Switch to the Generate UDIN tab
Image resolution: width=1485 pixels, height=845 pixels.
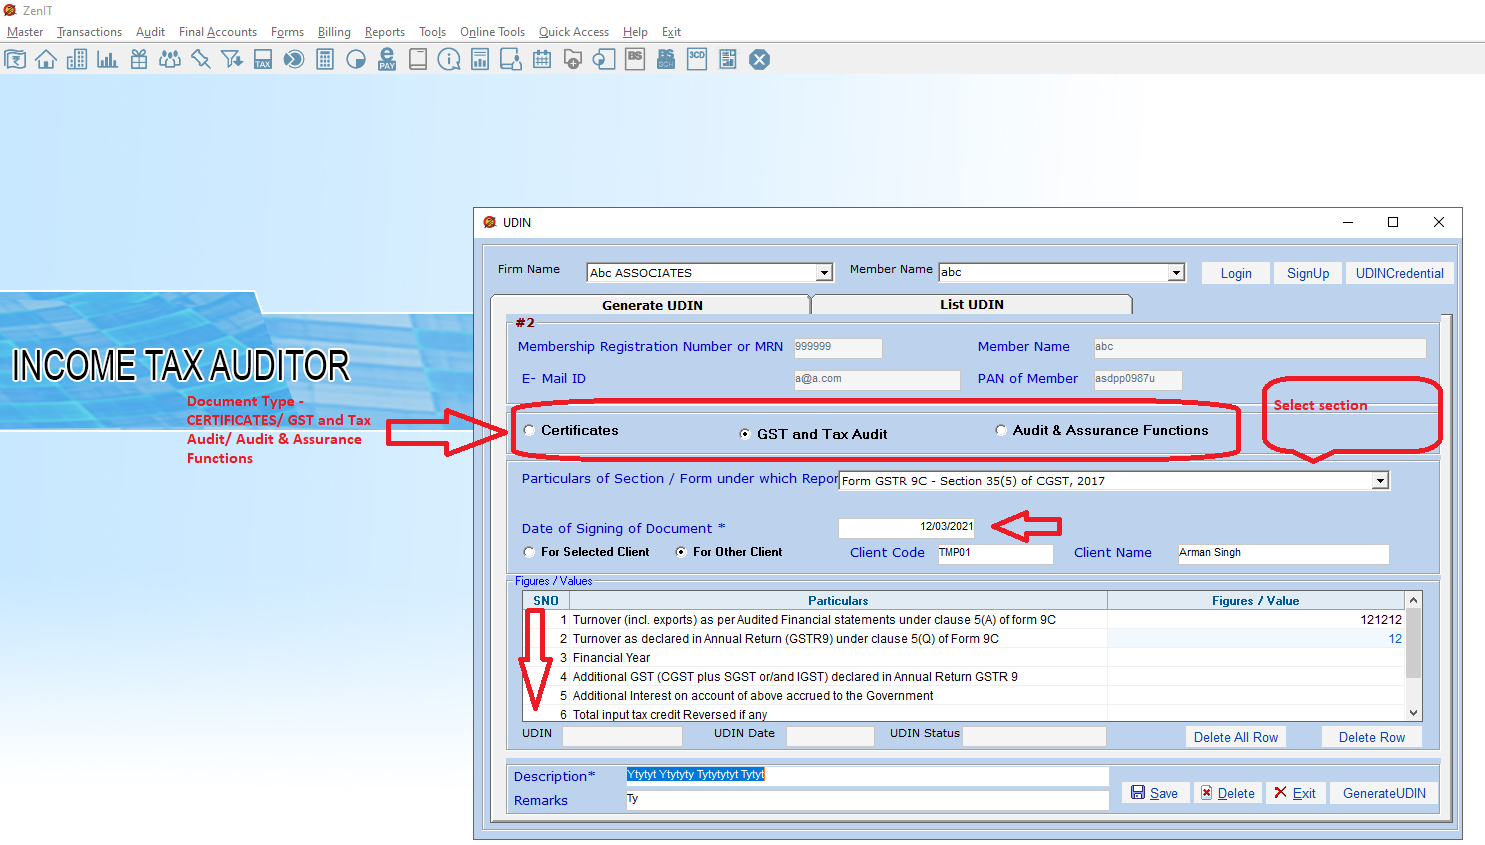652,305
